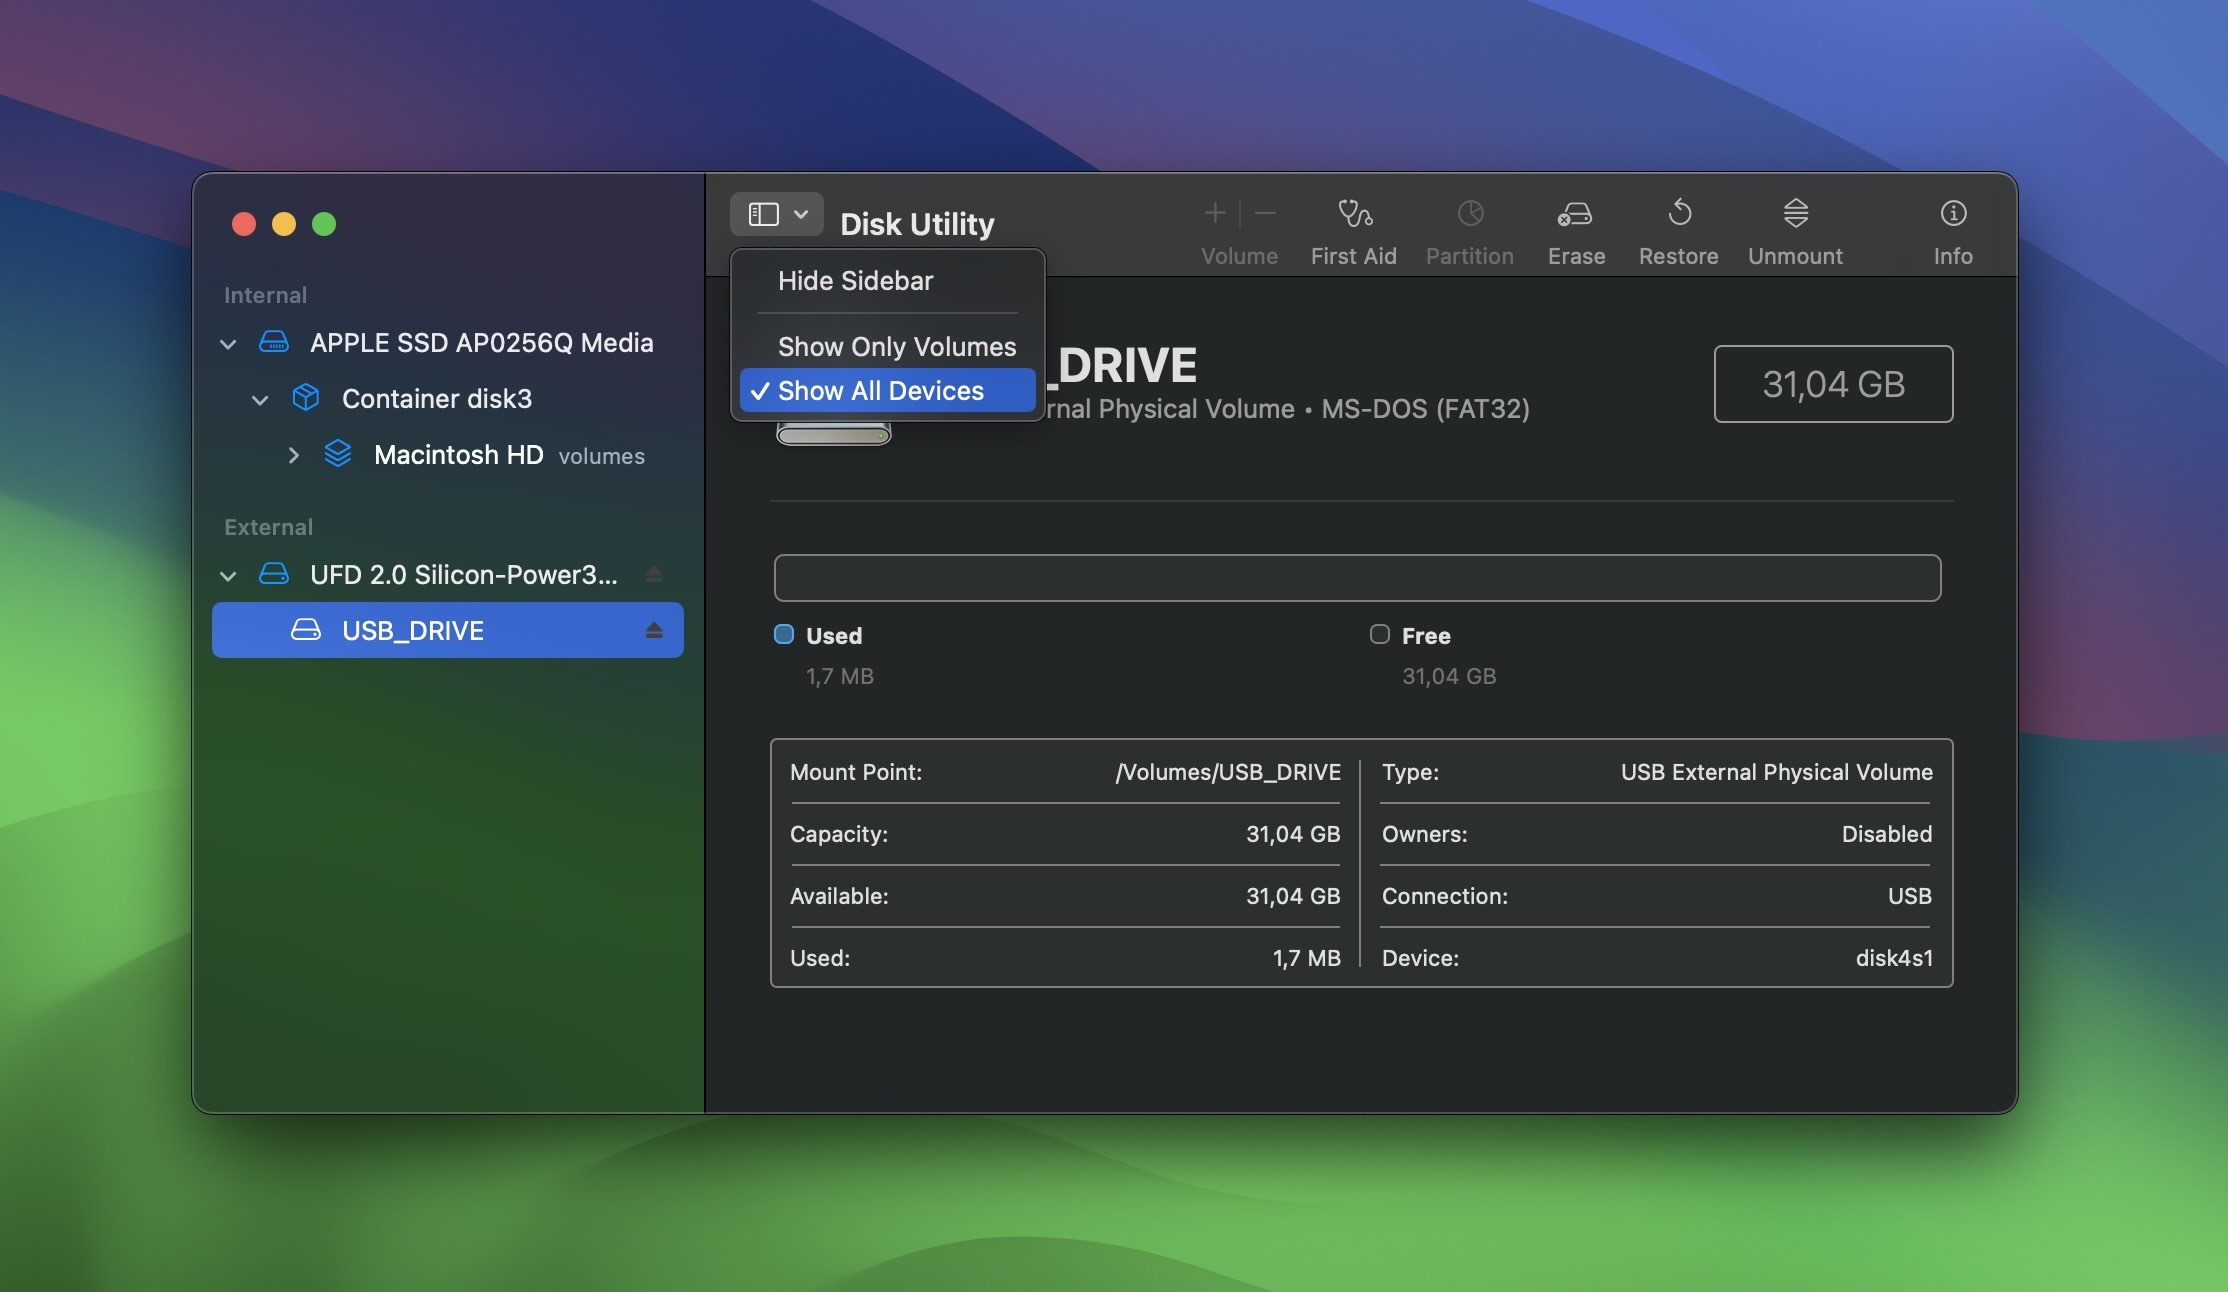
Task: Click the Restore toolbar label
Action: coord(1679,256)
